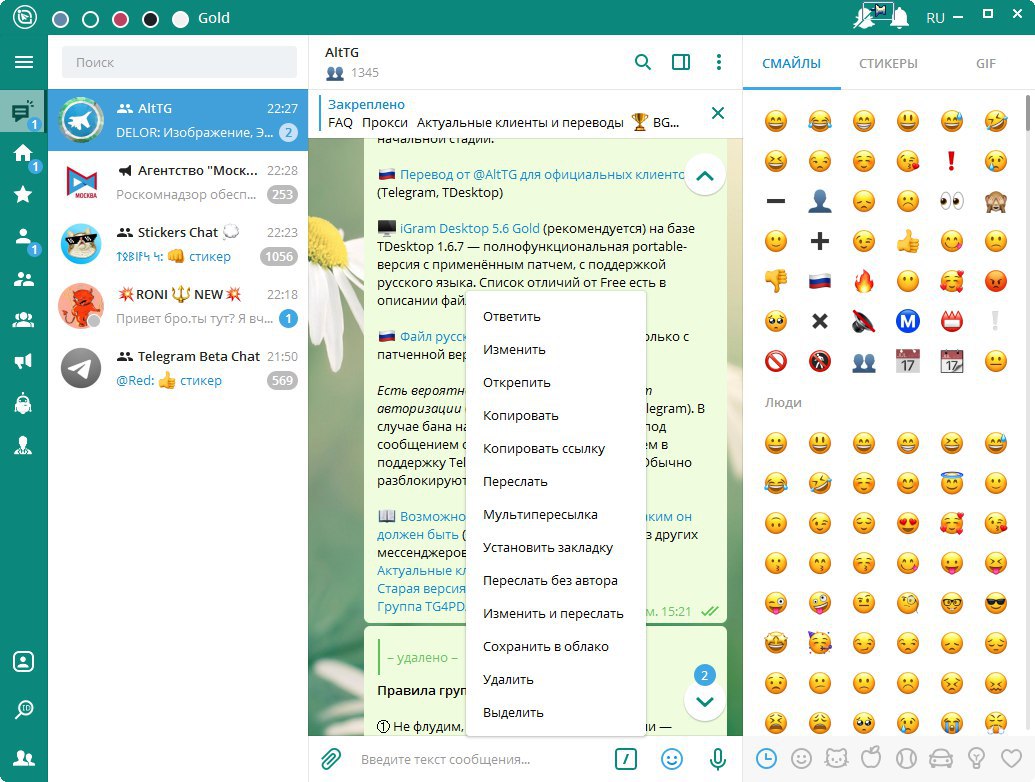Screen dimensions: 1035x782
Task: Choose Удалить in context menu
Action: (556, 680)
